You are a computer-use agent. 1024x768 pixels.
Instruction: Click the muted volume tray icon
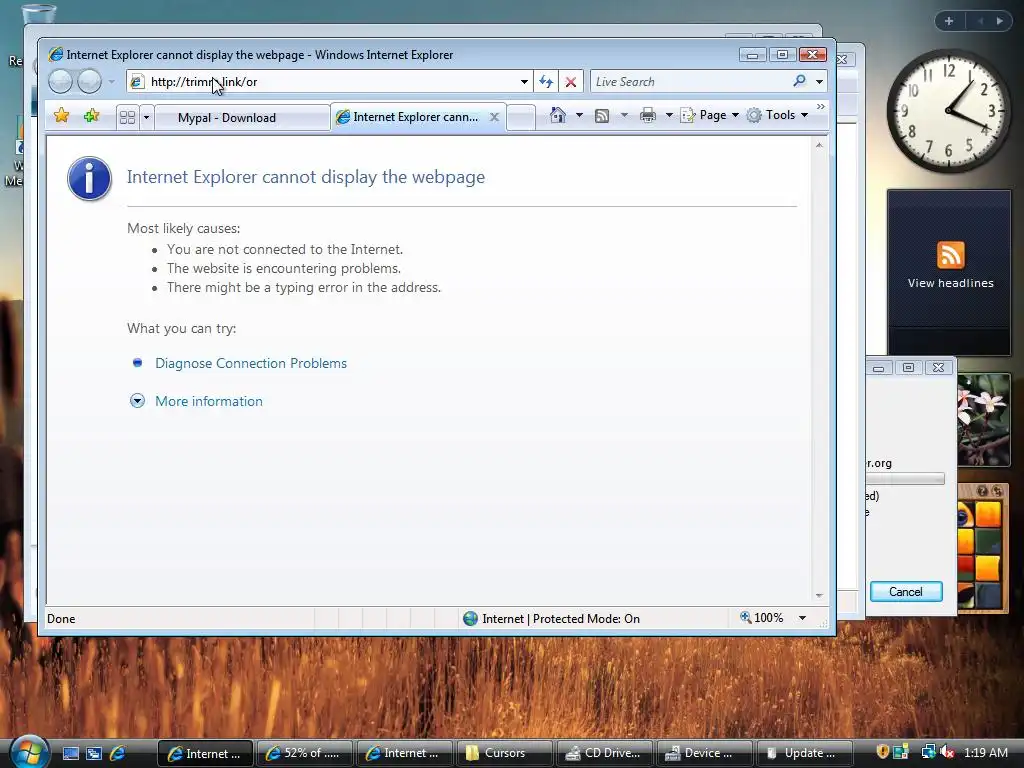click(x=946, y=752)
